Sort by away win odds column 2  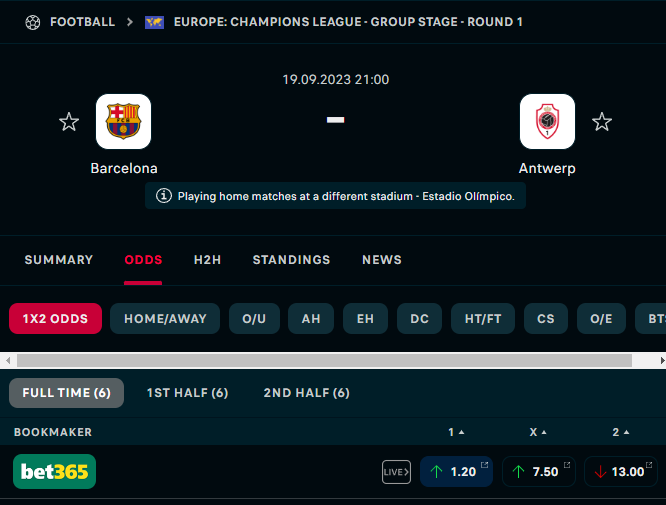[x=621, y=432]
